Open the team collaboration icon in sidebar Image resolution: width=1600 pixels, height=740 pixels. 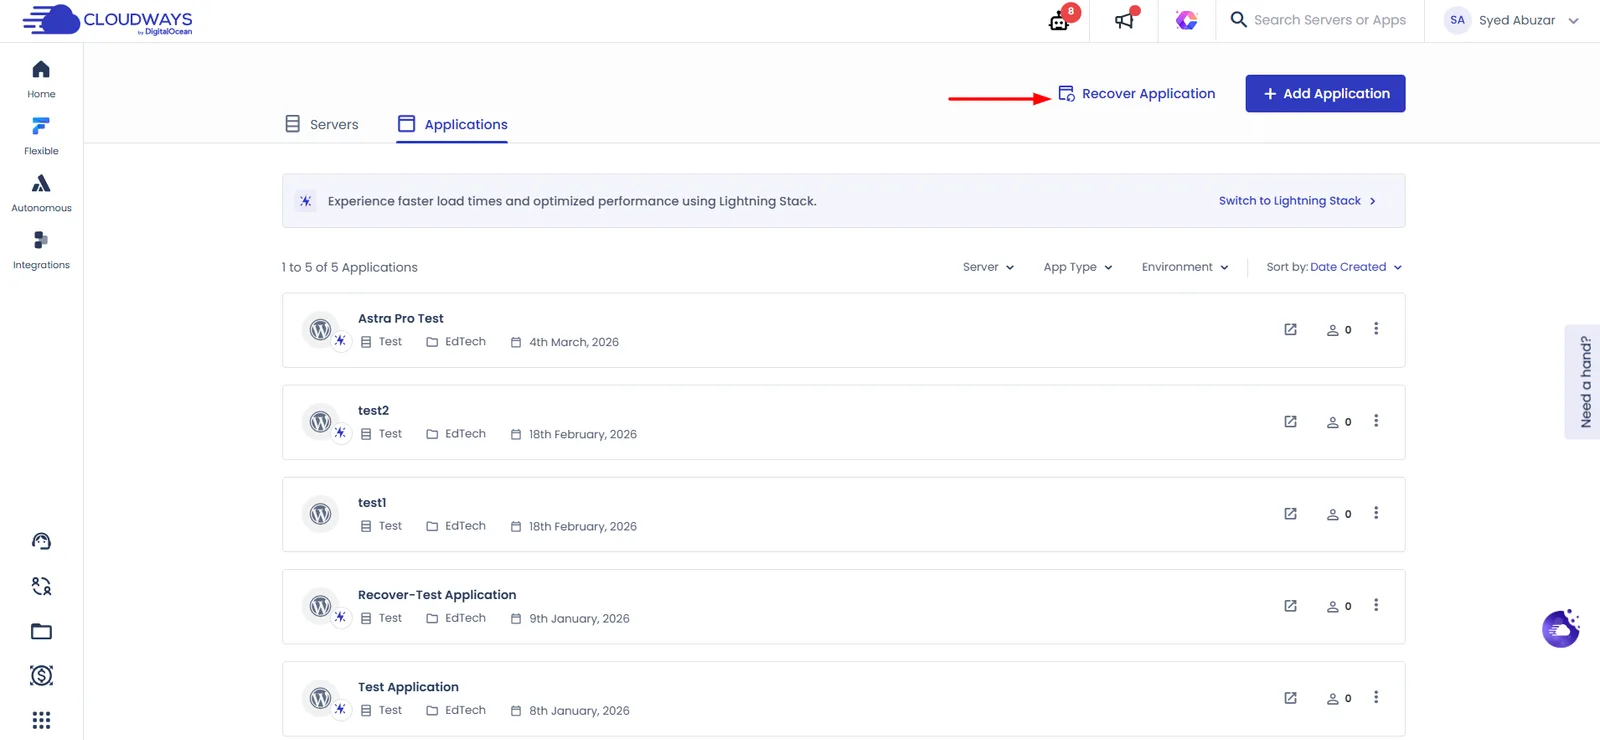click(41, 586)
